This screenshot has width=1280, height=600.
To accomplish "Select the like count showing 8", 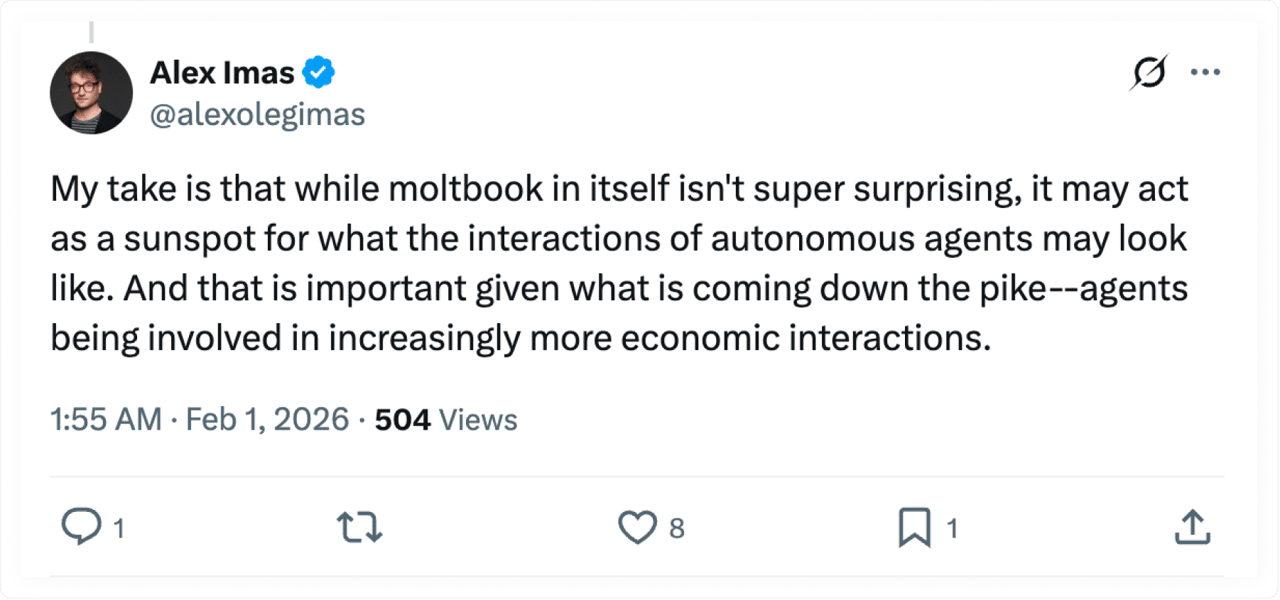I will [x=676, y=530].
